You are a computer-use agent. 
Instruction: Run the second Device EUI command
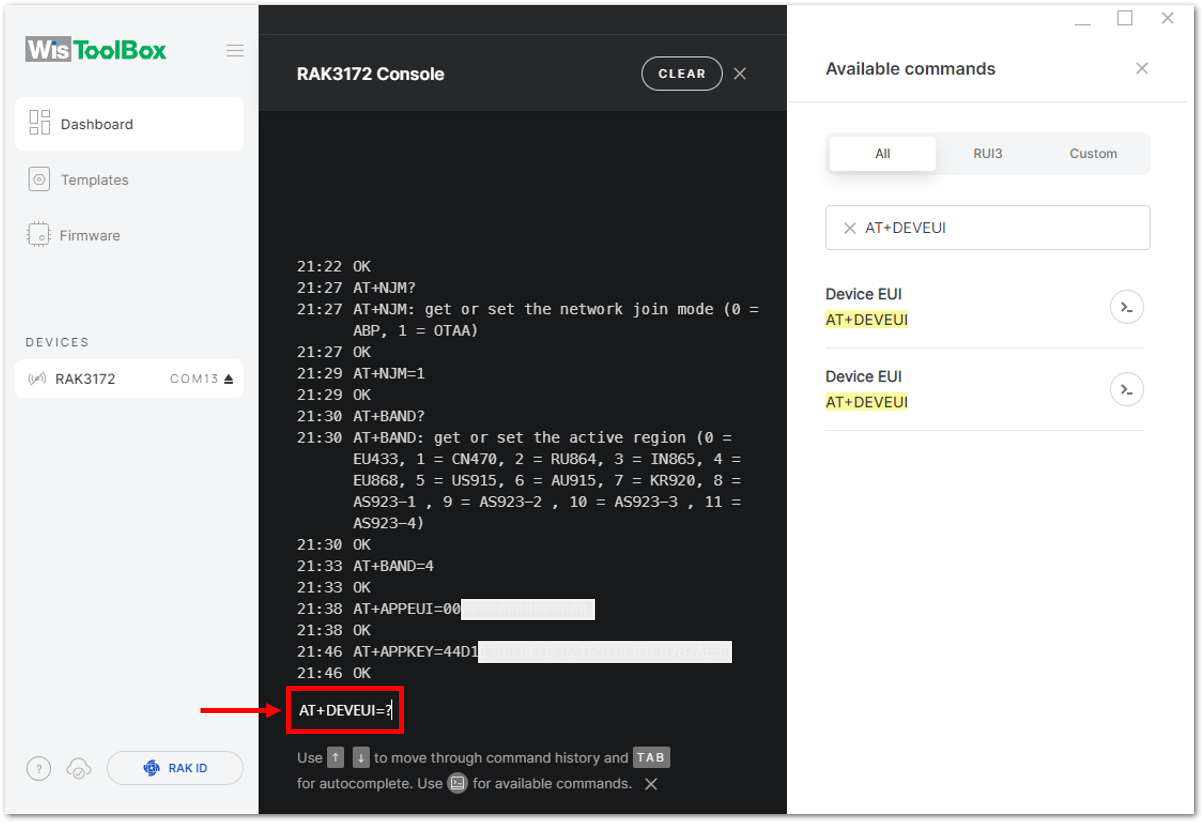click(1127, 389)
